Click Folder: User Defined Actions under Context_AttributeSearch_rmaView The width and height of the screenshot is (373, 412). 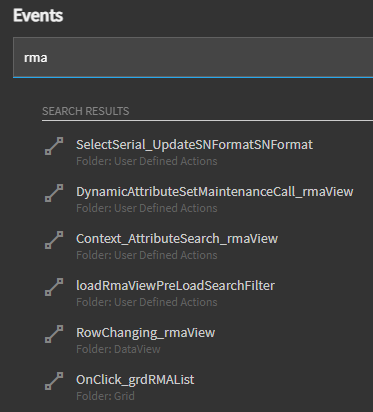pyautogui.click(x=147, y=255)
